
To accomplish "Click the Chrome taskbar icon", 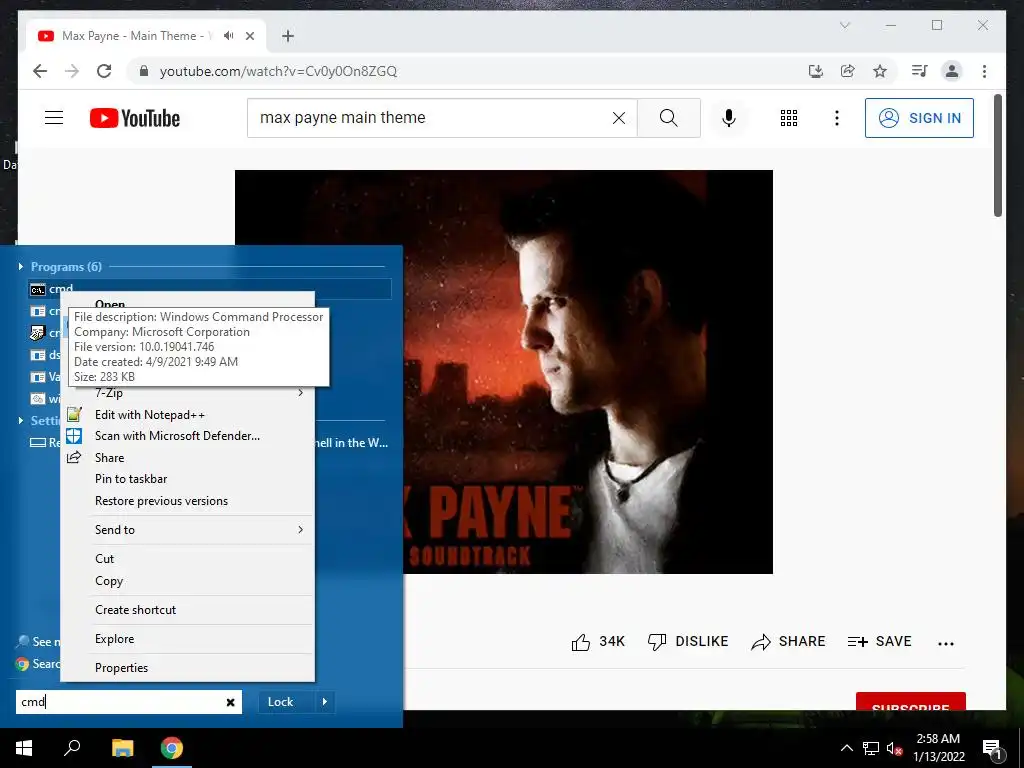I will point(172,748).
